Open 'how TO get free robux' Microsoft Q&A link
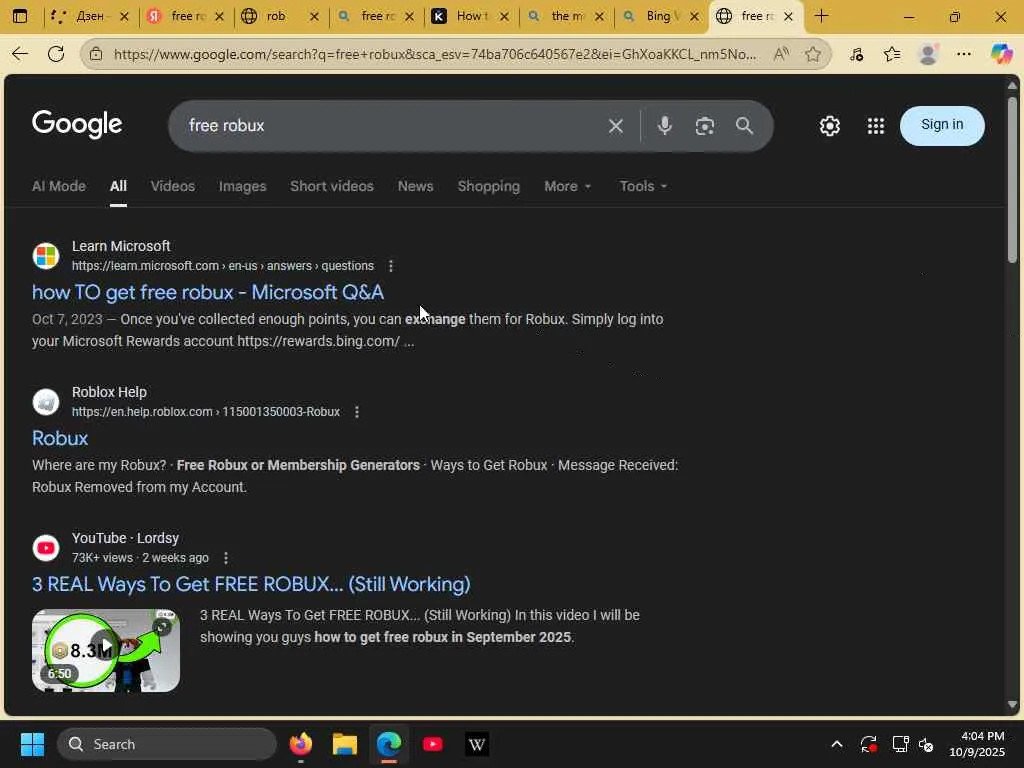This screenshot has height=768, width=1024. coord(208,293)
